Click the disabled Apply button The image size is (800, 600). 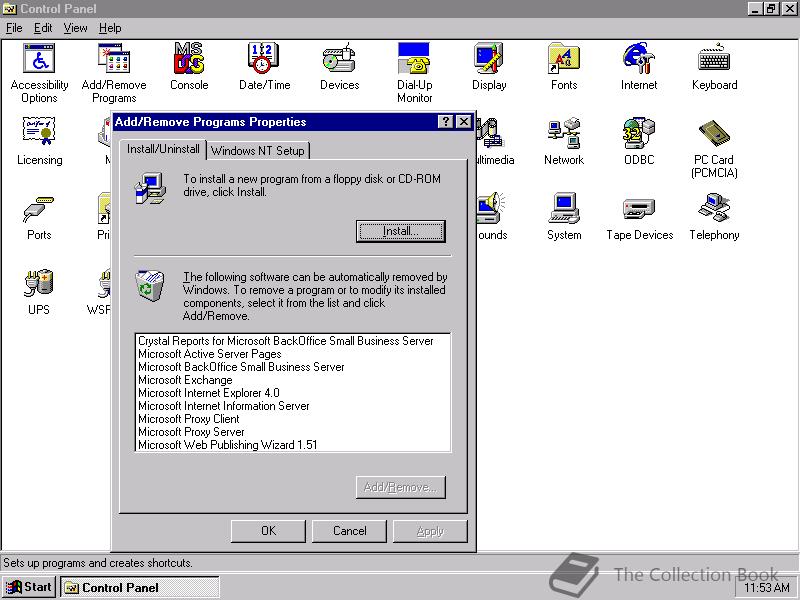tap(430, 531)
